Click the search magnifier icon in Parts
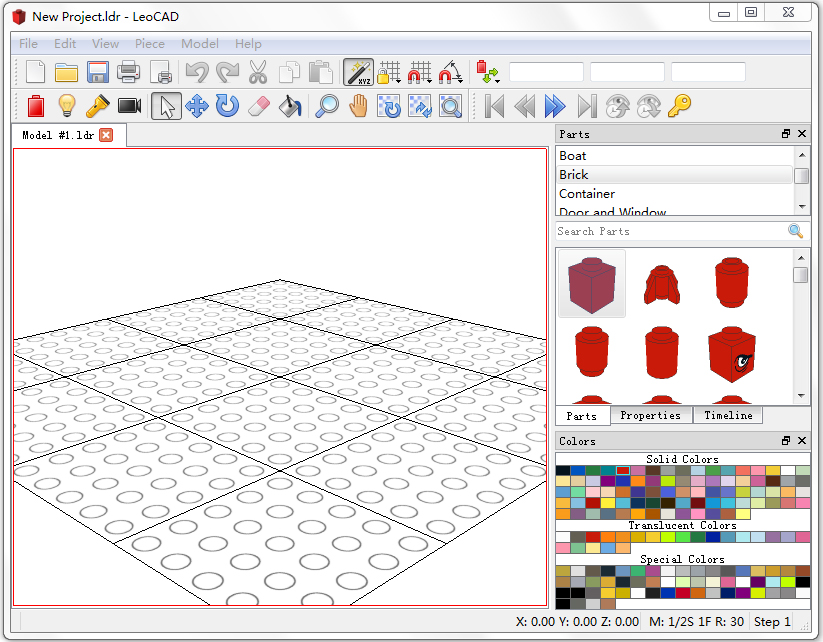 pyautogui.click(x=796, y=231)
